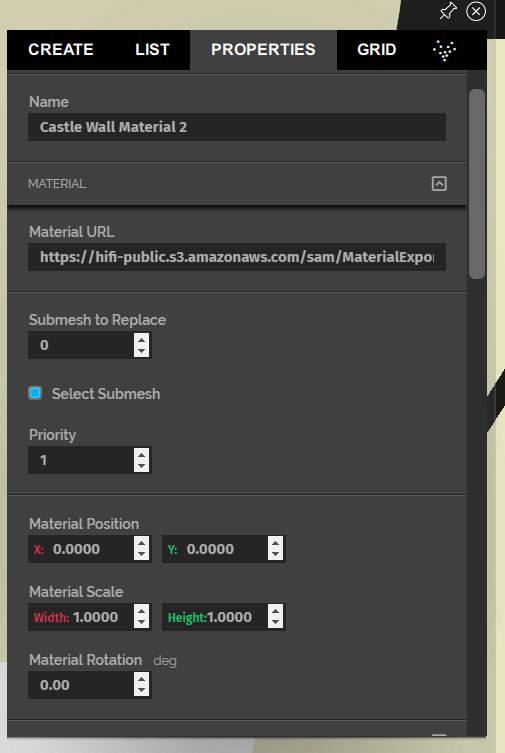The image size is (505, 753).
Task: Click the properties panel vertical scrollbar
Action: click(x=477, y=184)
